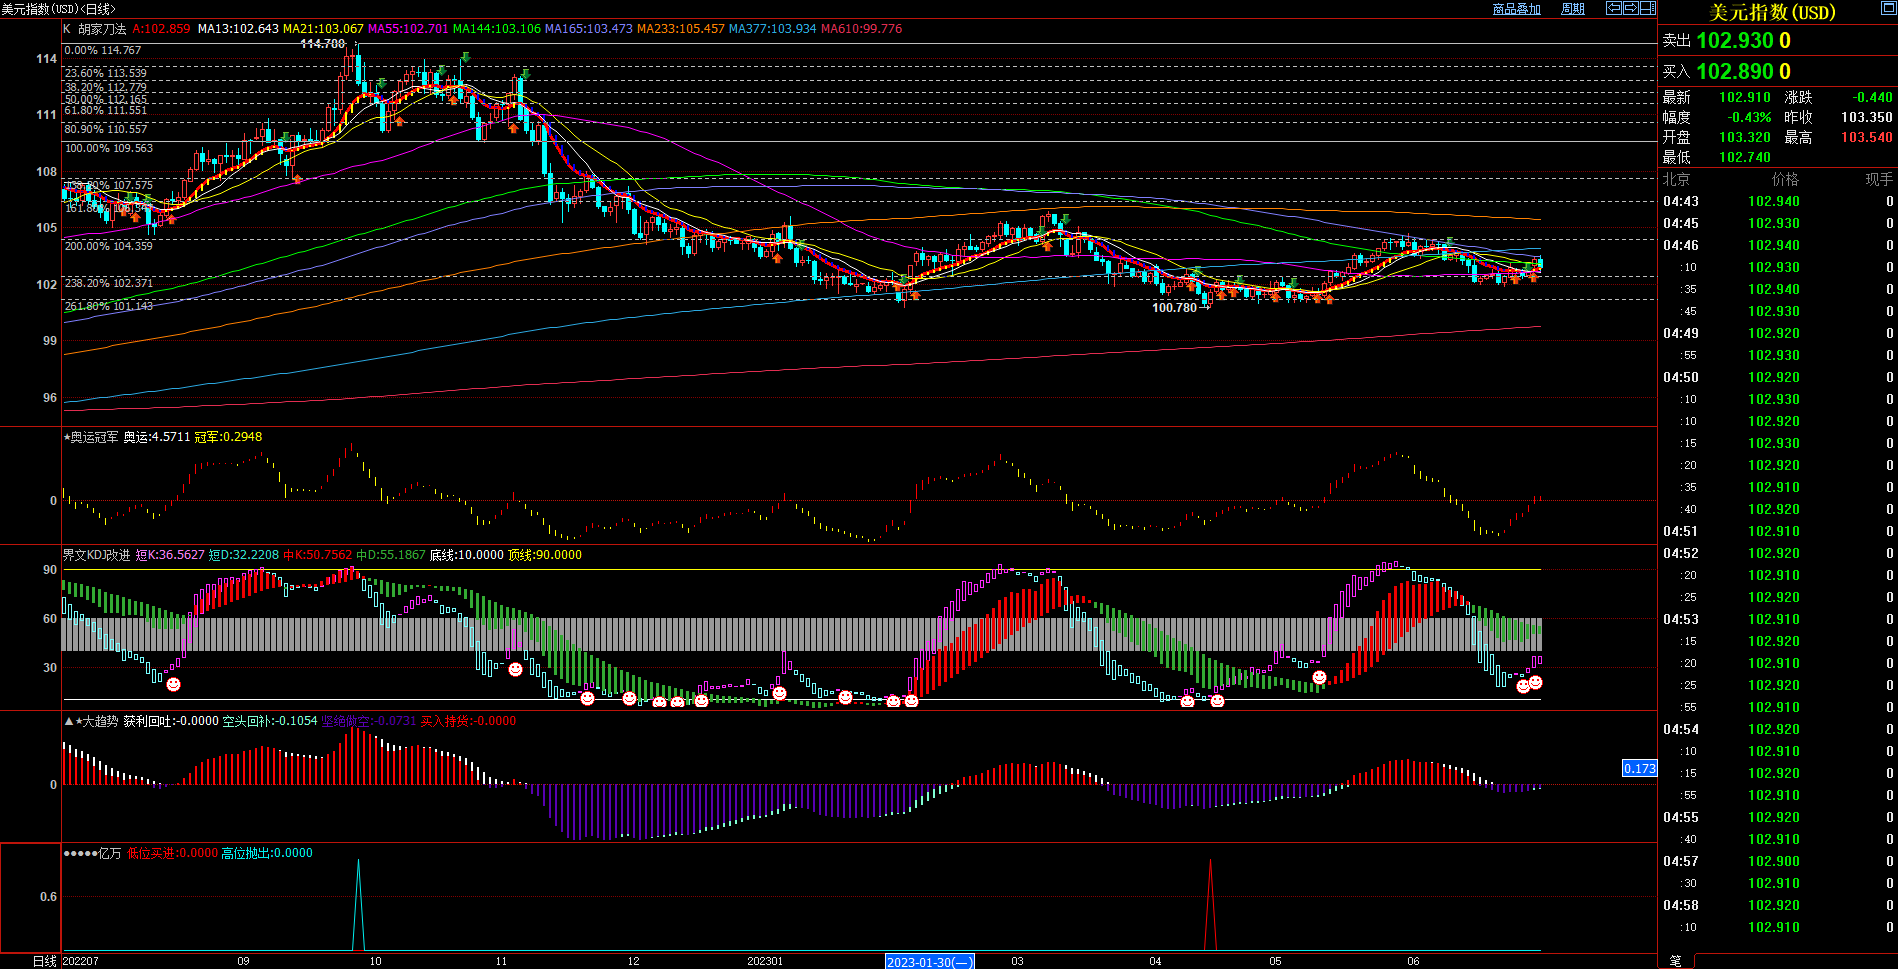The image size is (1898, 969).
Task: Click the 0.173 value tag on right axis
Action: 1639,768
